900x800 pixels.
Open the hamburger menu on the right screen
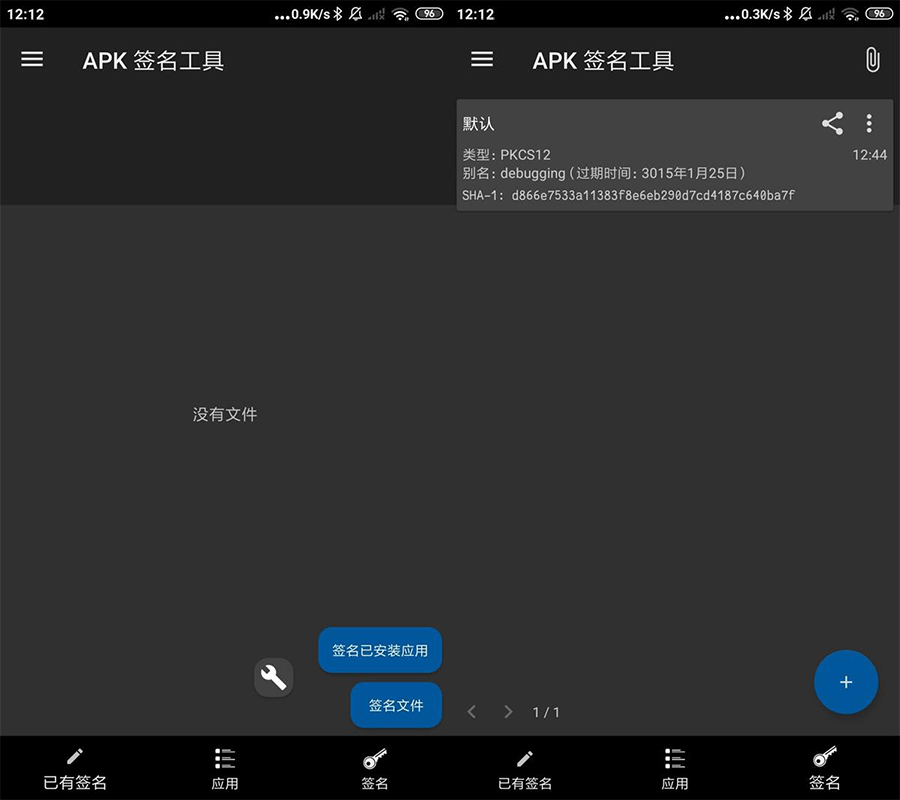482,59
